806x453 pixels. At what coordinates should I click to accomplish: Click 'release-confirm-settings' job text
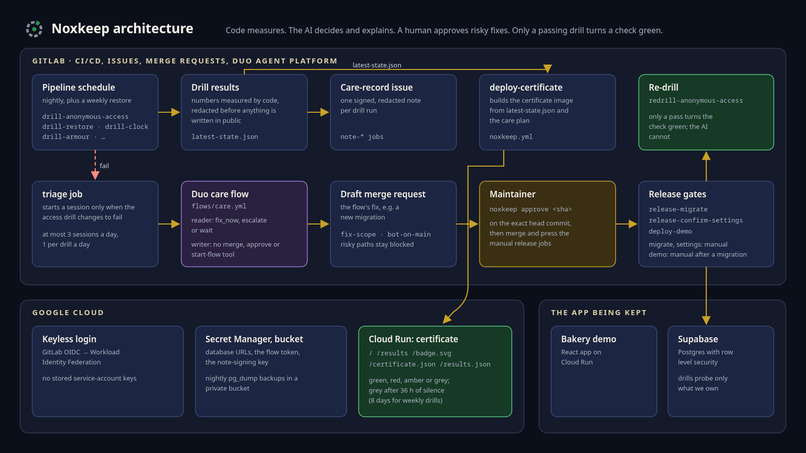(x=695, y=220)
